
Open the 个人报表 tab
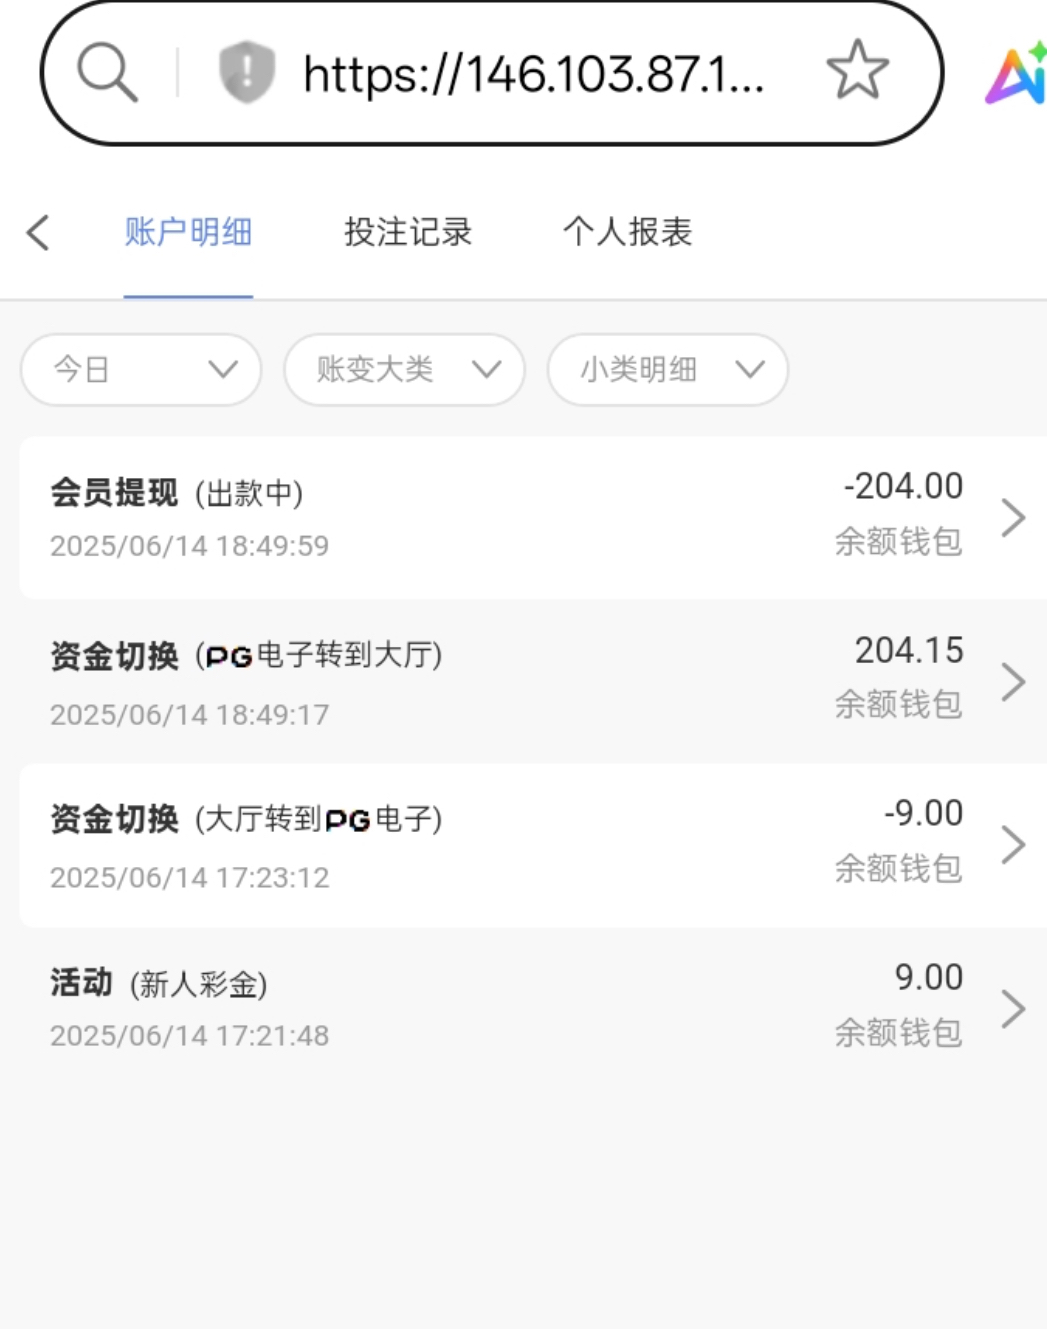click(627, 233)
